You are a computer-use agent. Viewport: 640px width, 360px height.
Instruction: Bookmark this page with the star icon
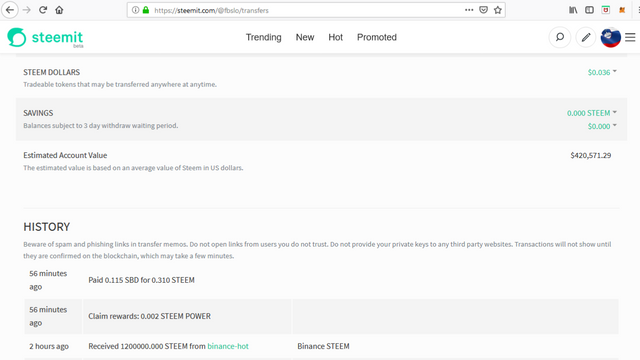click(498, 10)
